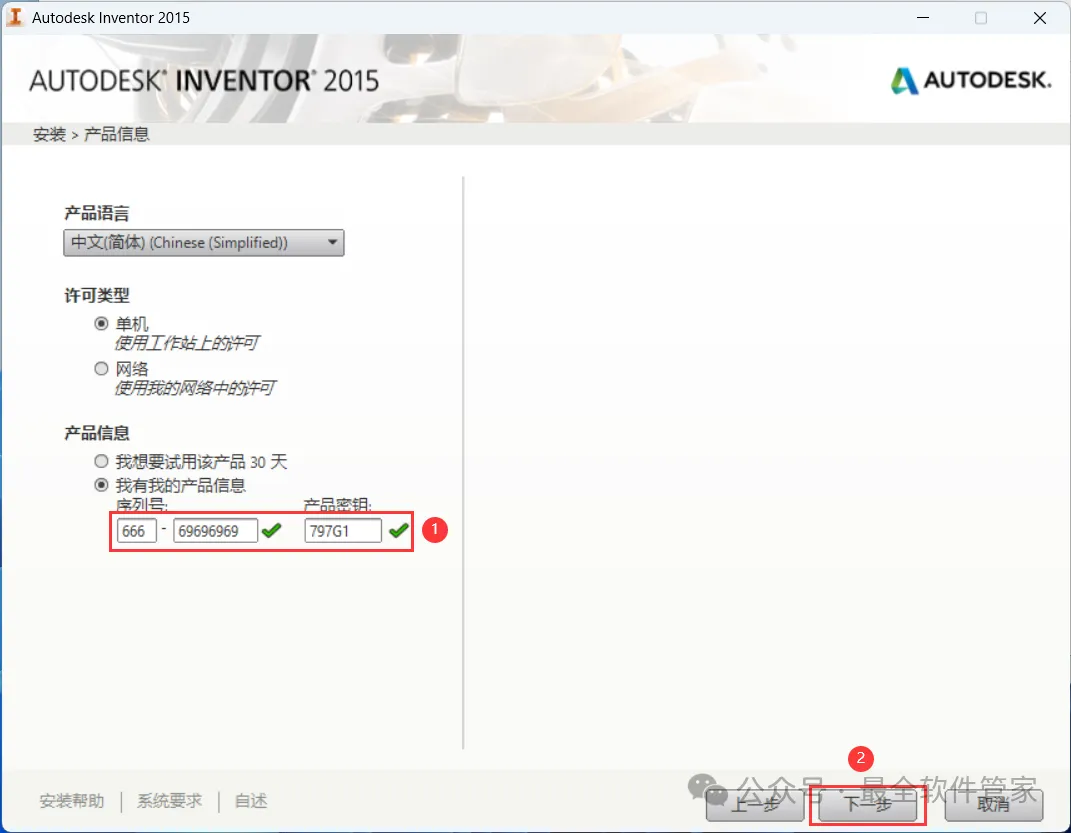Click the 许可类型 section heading

point(96,296)
